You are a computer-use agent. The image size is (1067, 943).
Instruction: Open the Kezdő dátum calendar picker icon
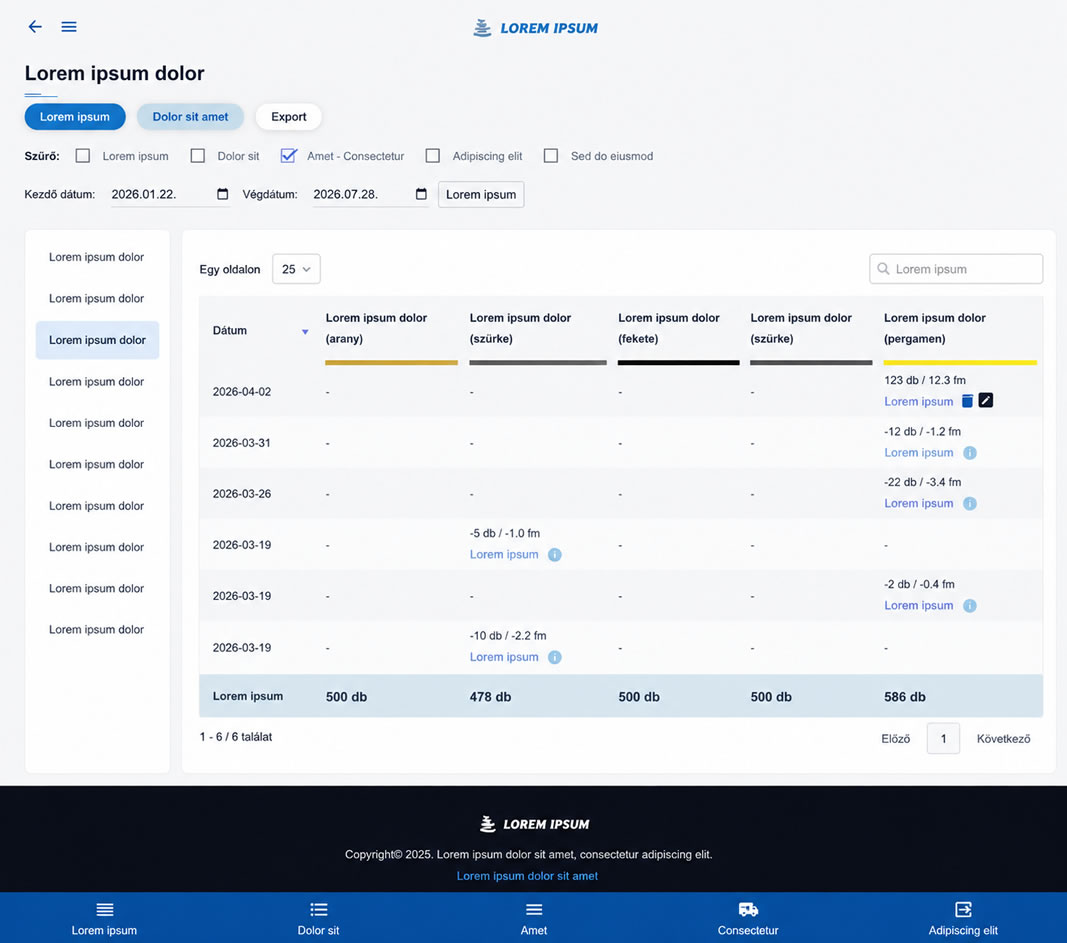(223, 194)
